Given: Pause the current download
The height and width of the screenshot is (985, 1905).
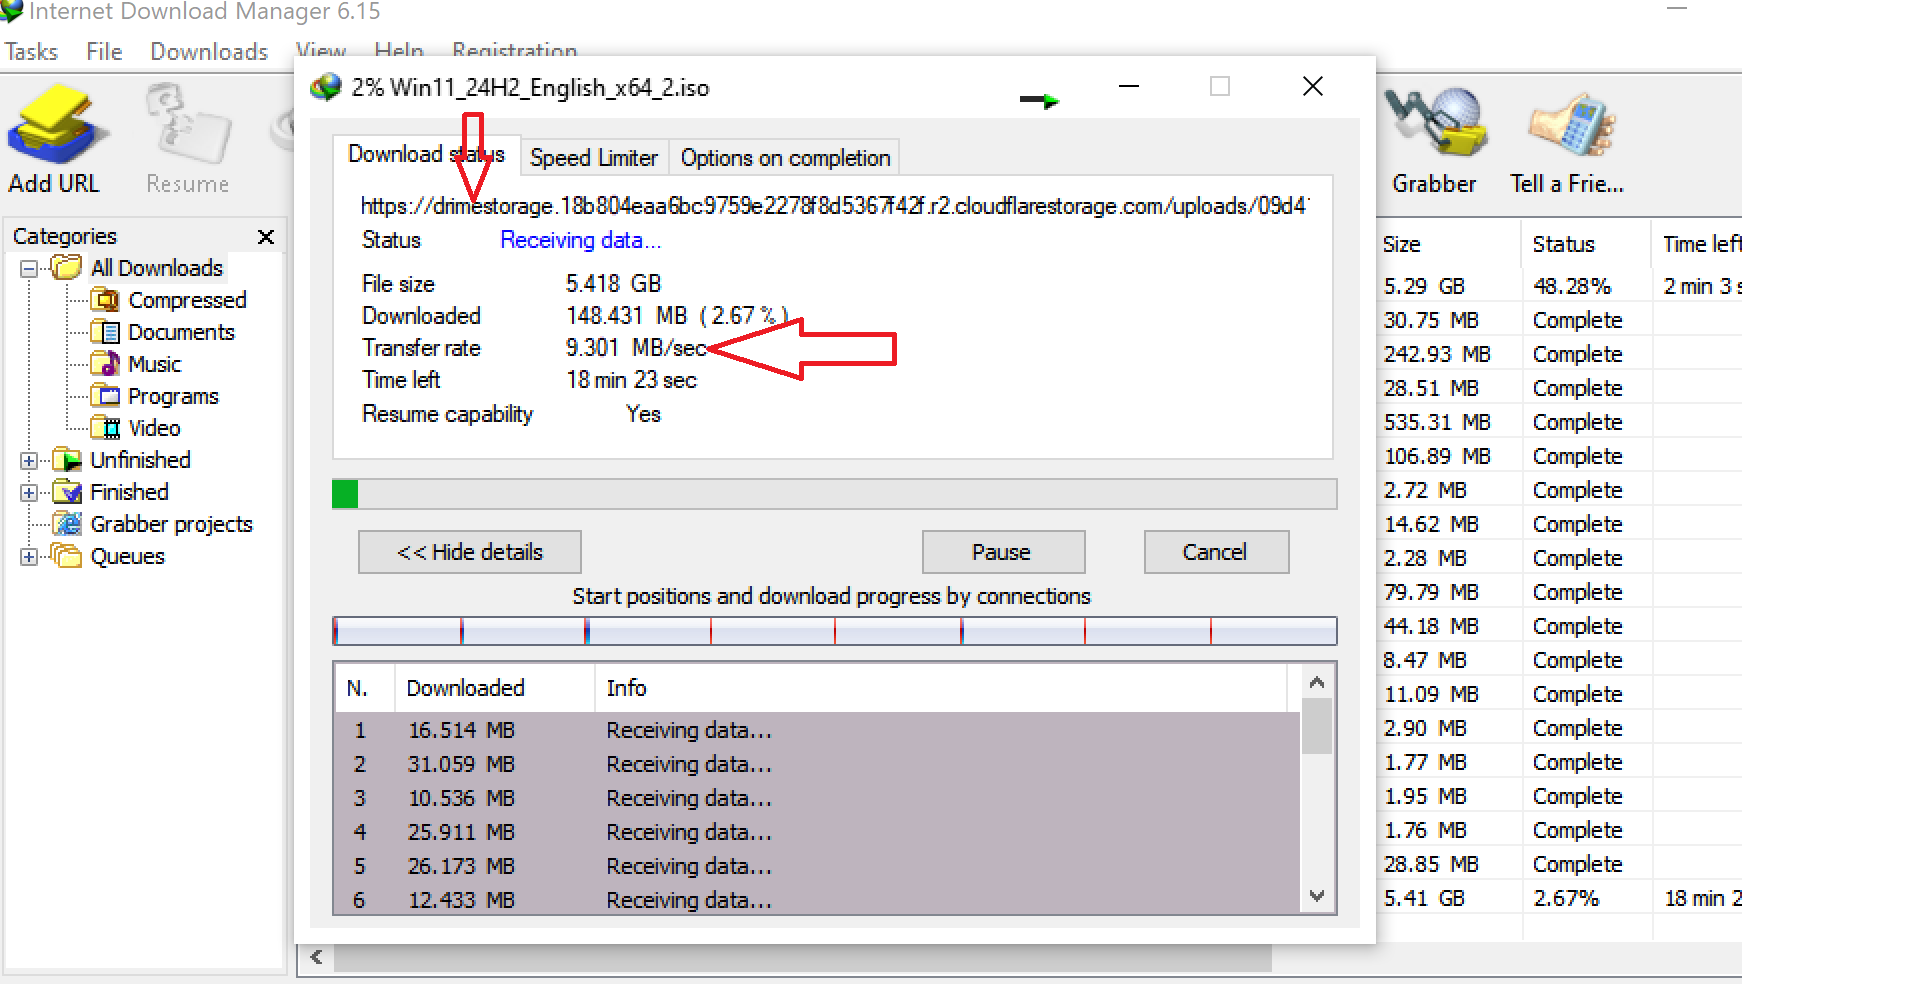Looking at the screenshot, I should pyautogui.click(x=1002, y=552).
